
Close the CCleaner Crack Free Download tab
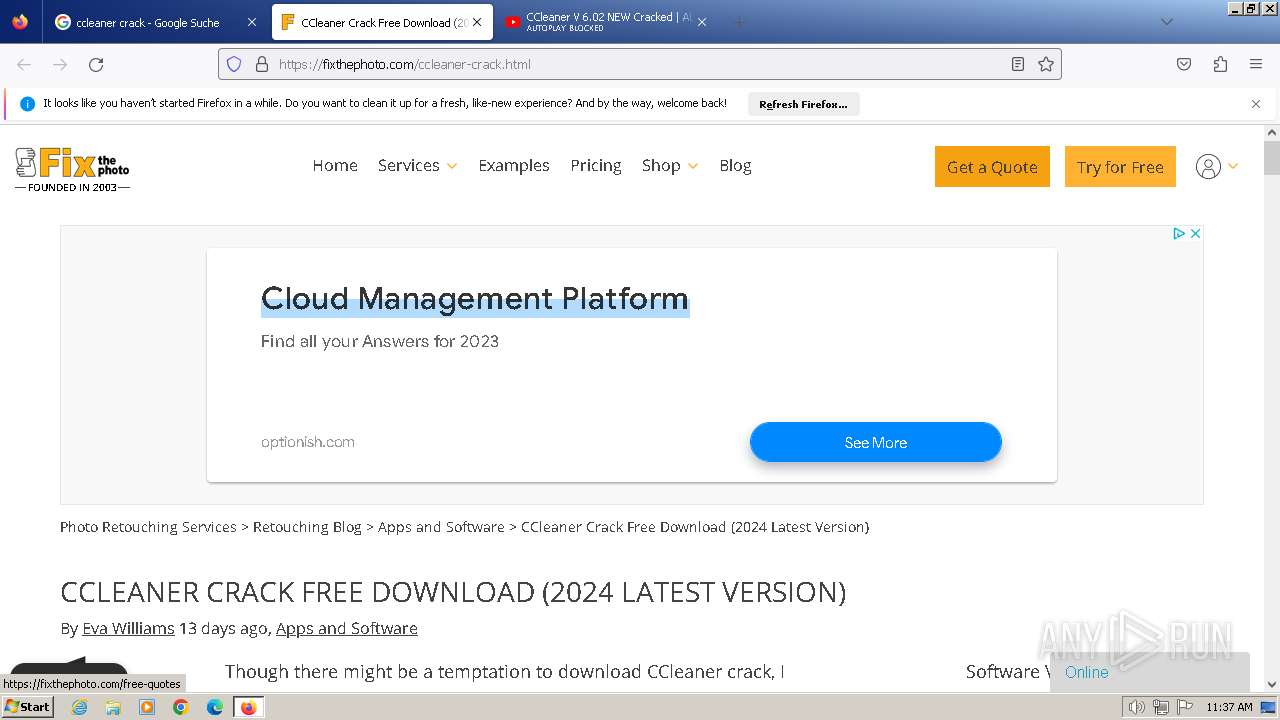[478, 22]
